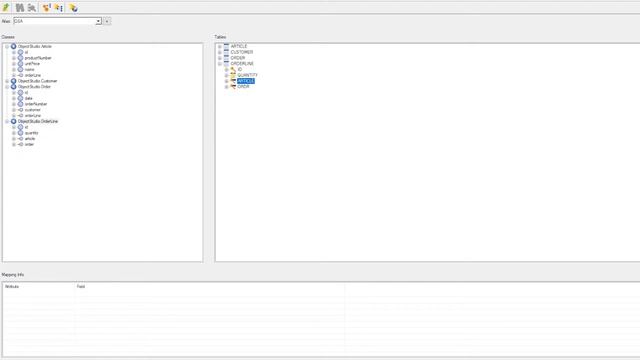Image resolution: width=640 pixels, height=360 pixels.
Task: Click the ObjectStudio.Order class icon
Action: [13, 87]
